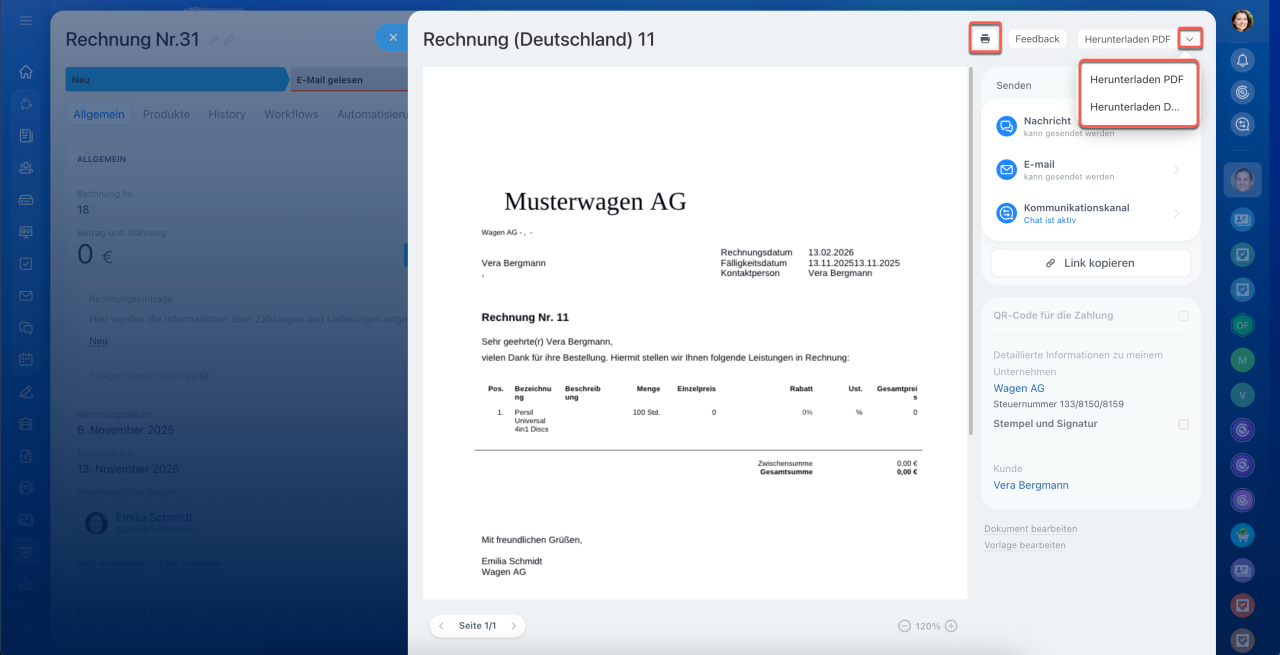The width and height of the screenshot is (1280, 655).
Task: Click the Nachricht chat bubble icon
Action: pyautogui.click(x=1006, y=126)
